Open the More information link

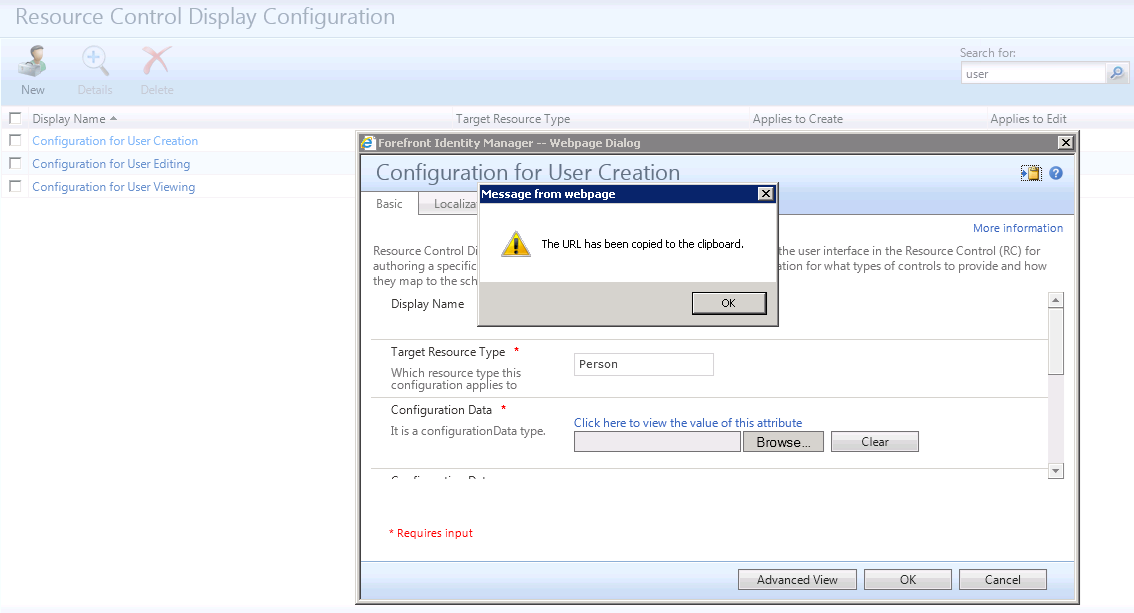(1017, 228)
